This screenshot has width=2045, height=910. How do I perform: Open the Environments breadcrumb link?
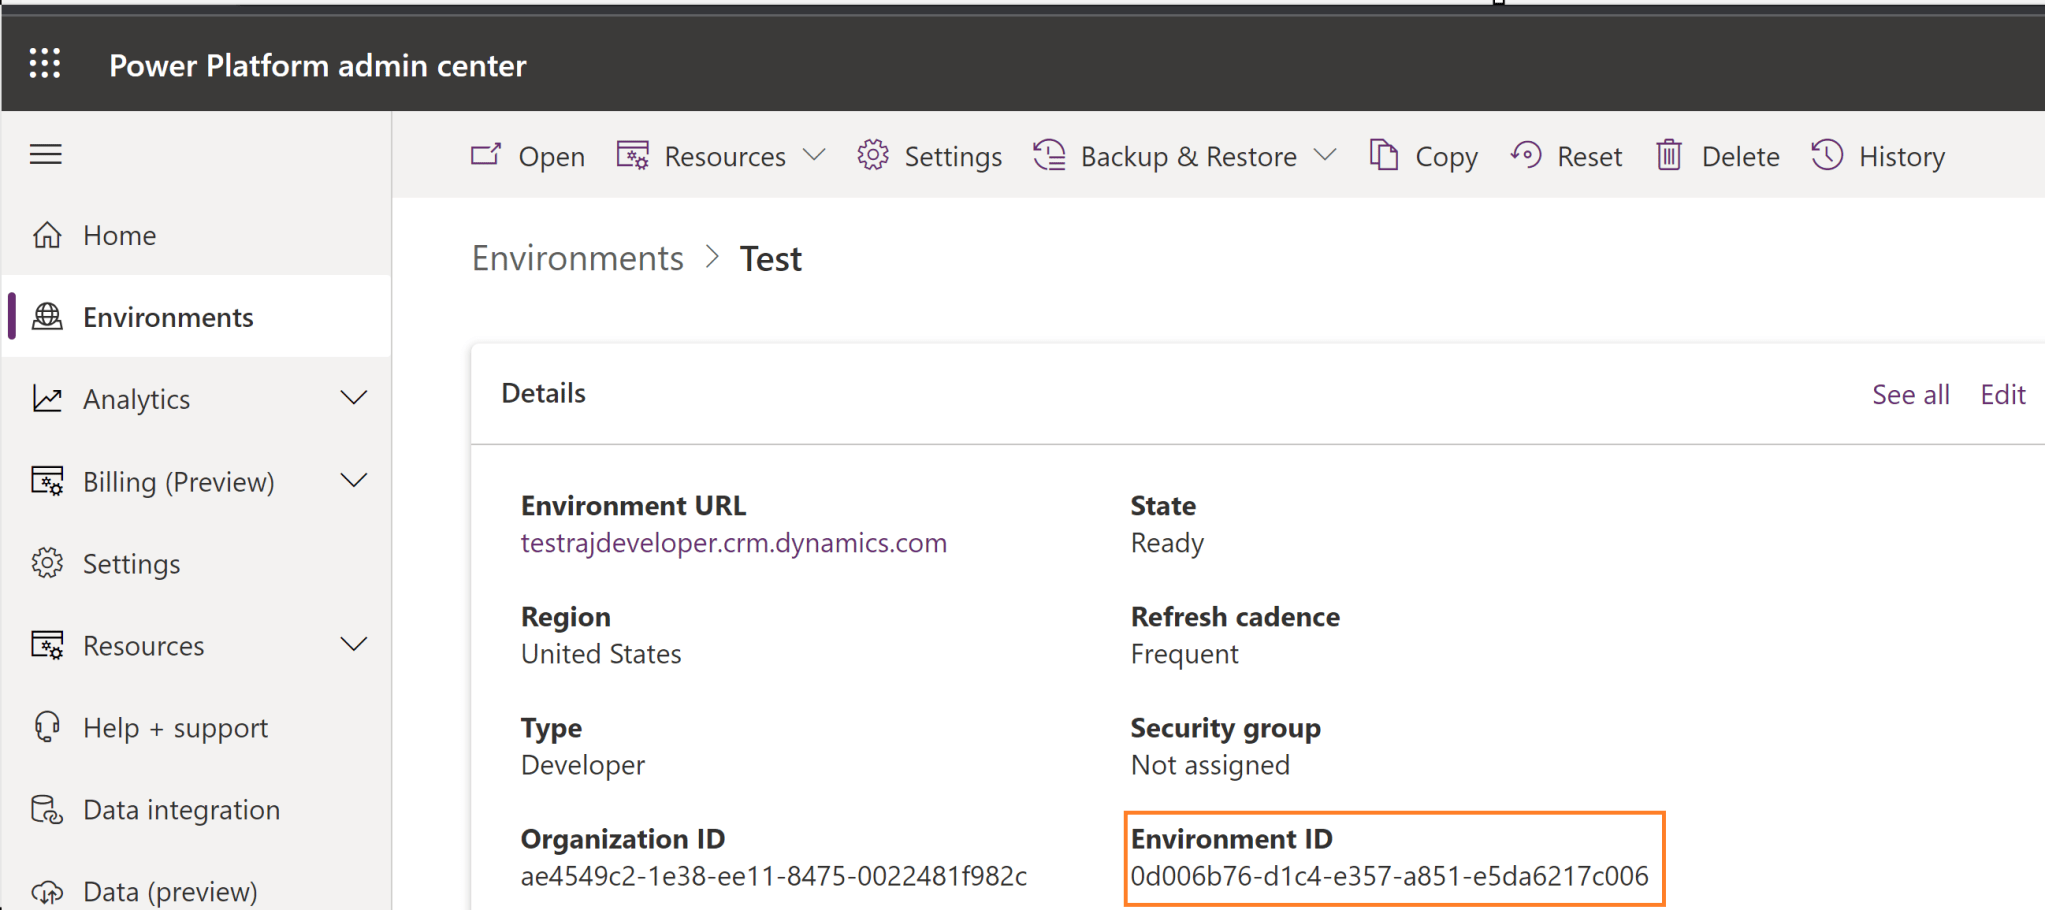tap(577, 257)
